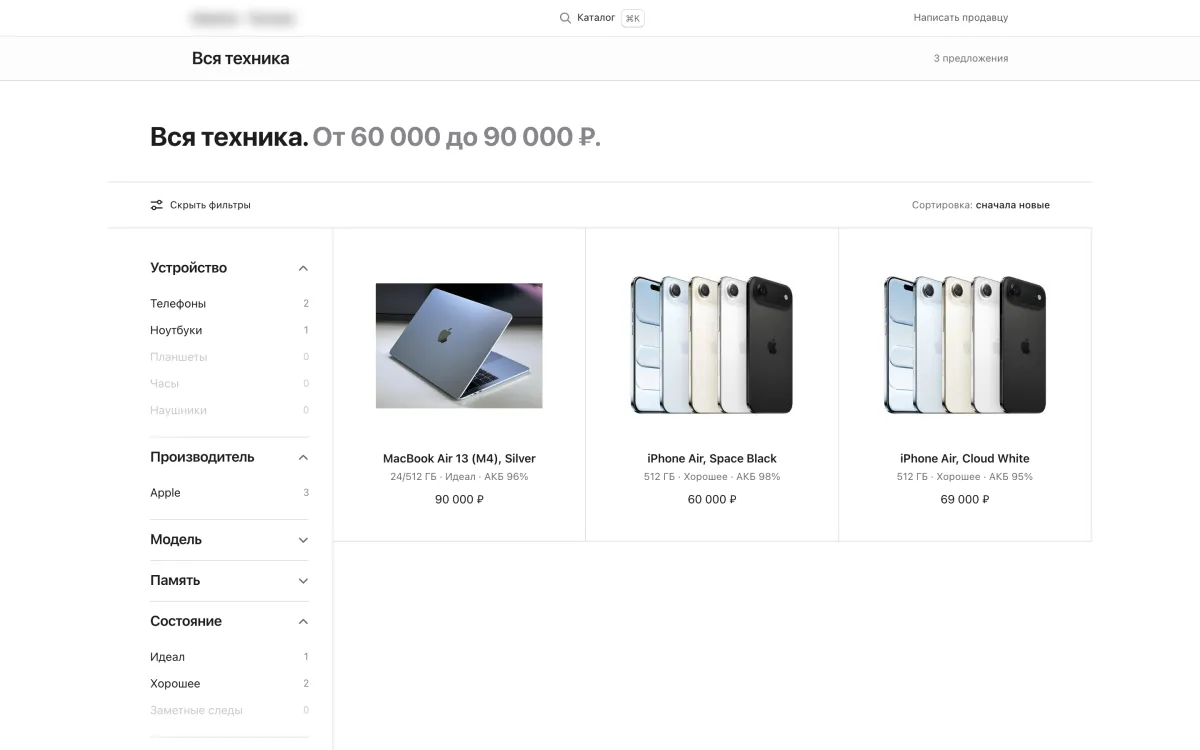Collapse the Состояние filter section

click(x=229, y=622)
